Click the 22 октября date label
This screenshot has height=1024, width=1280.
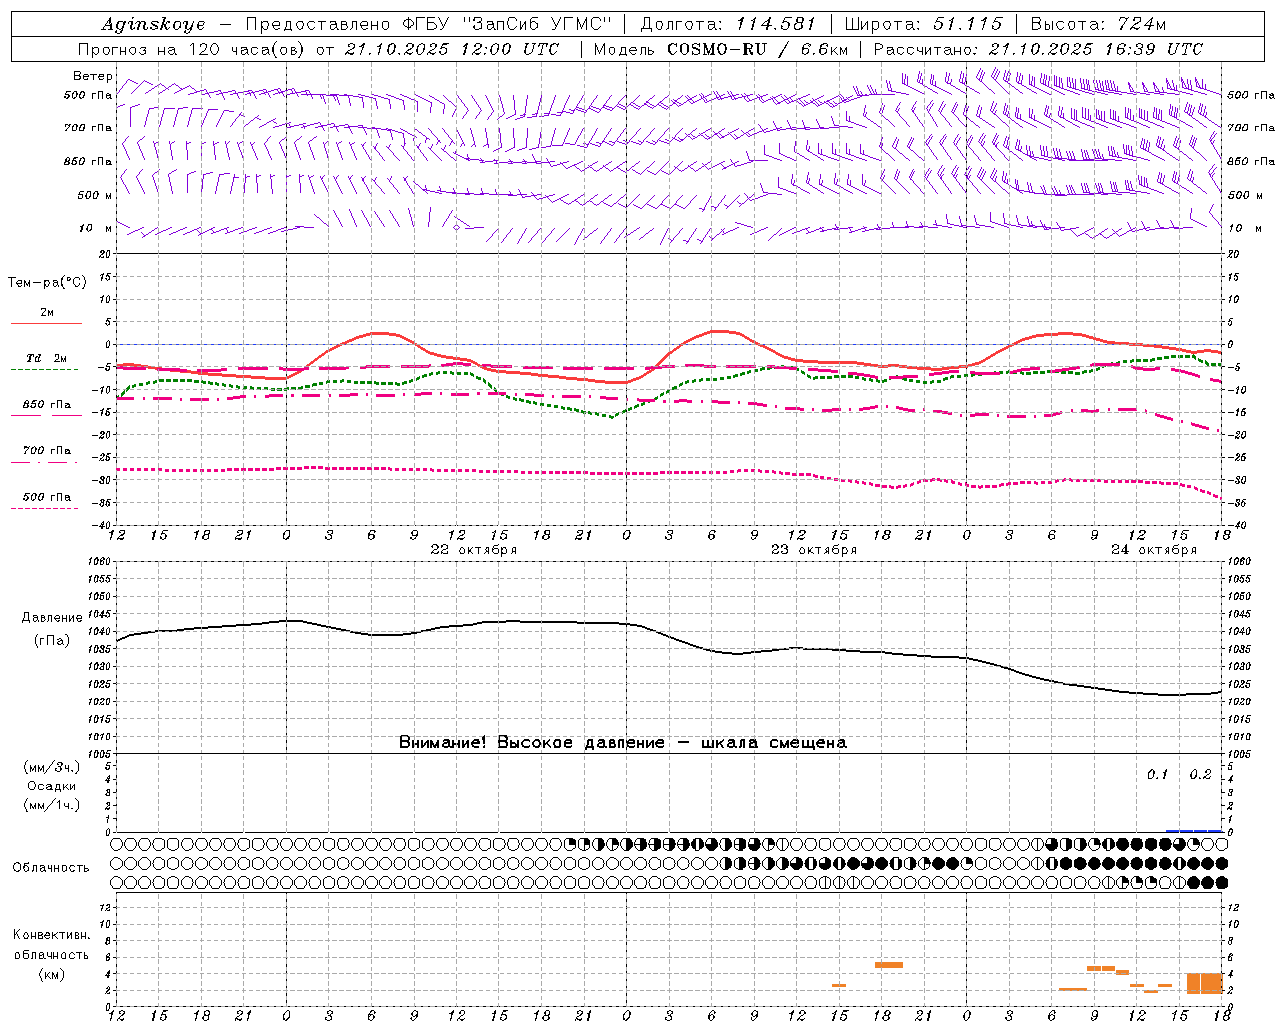coord(474,549)
